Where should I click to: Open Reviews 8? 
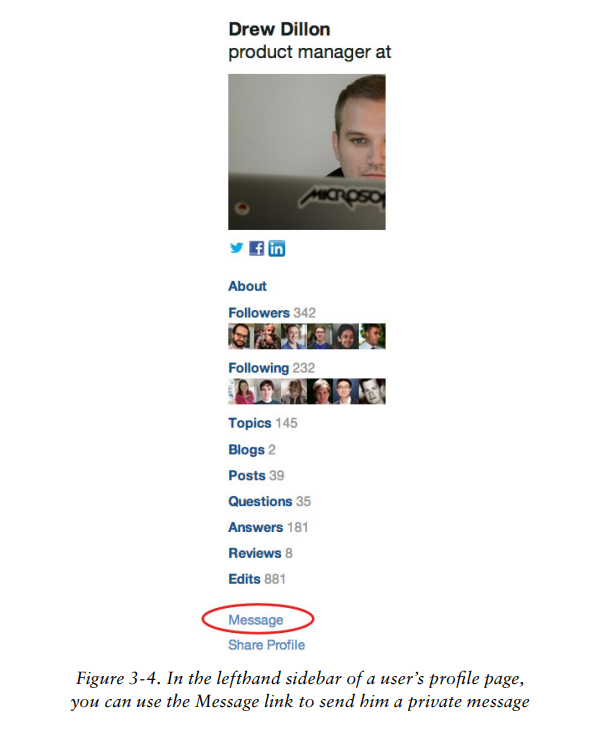point(261,553)
